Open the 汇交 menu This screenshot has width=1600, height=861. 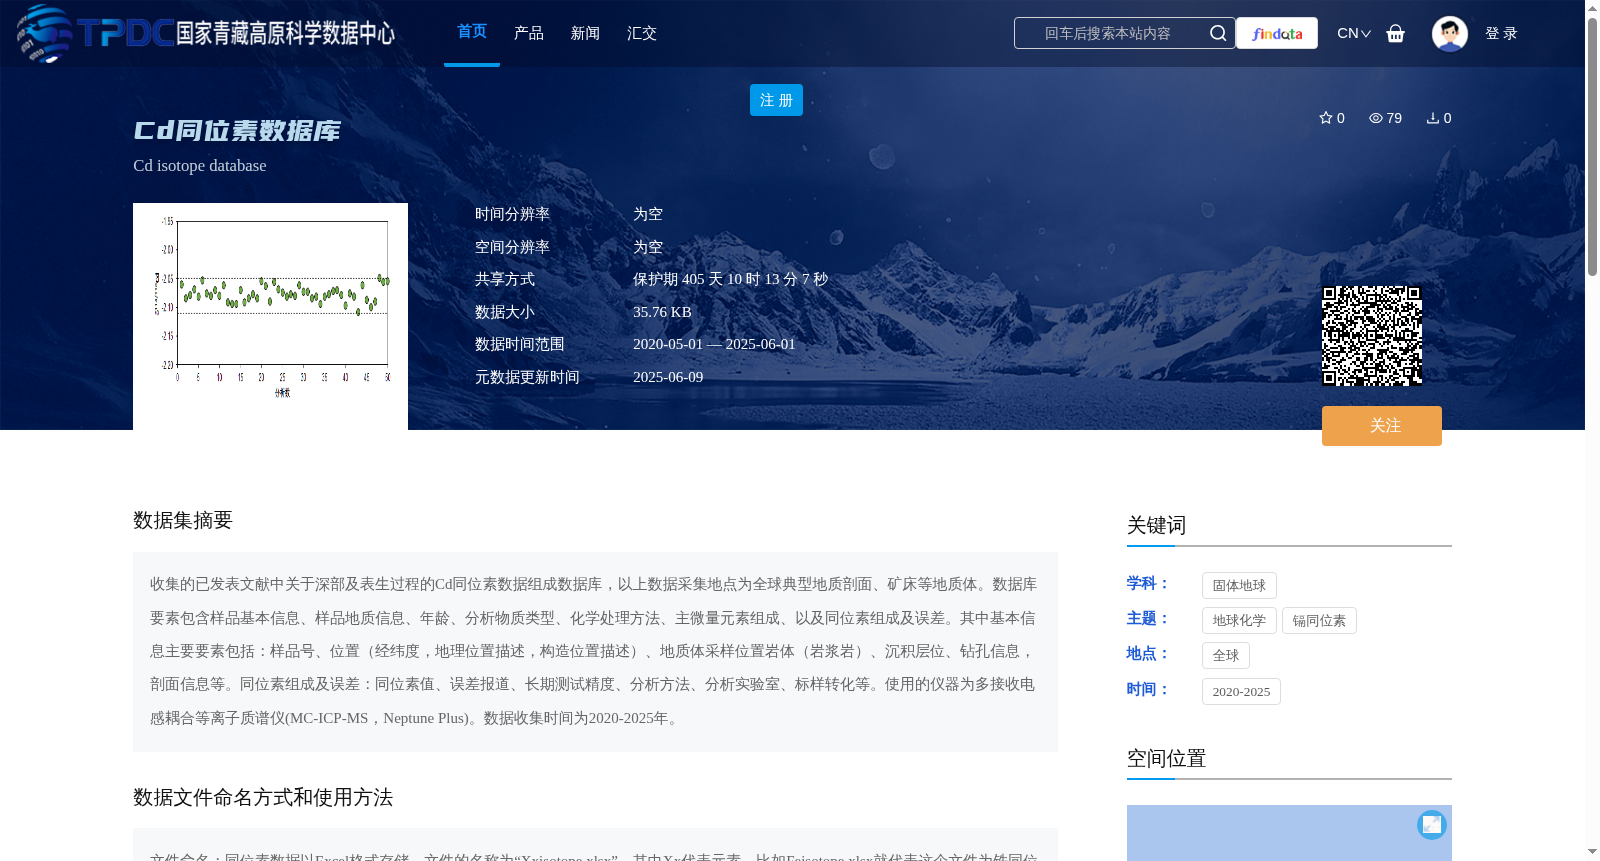[x=641, y=33]
